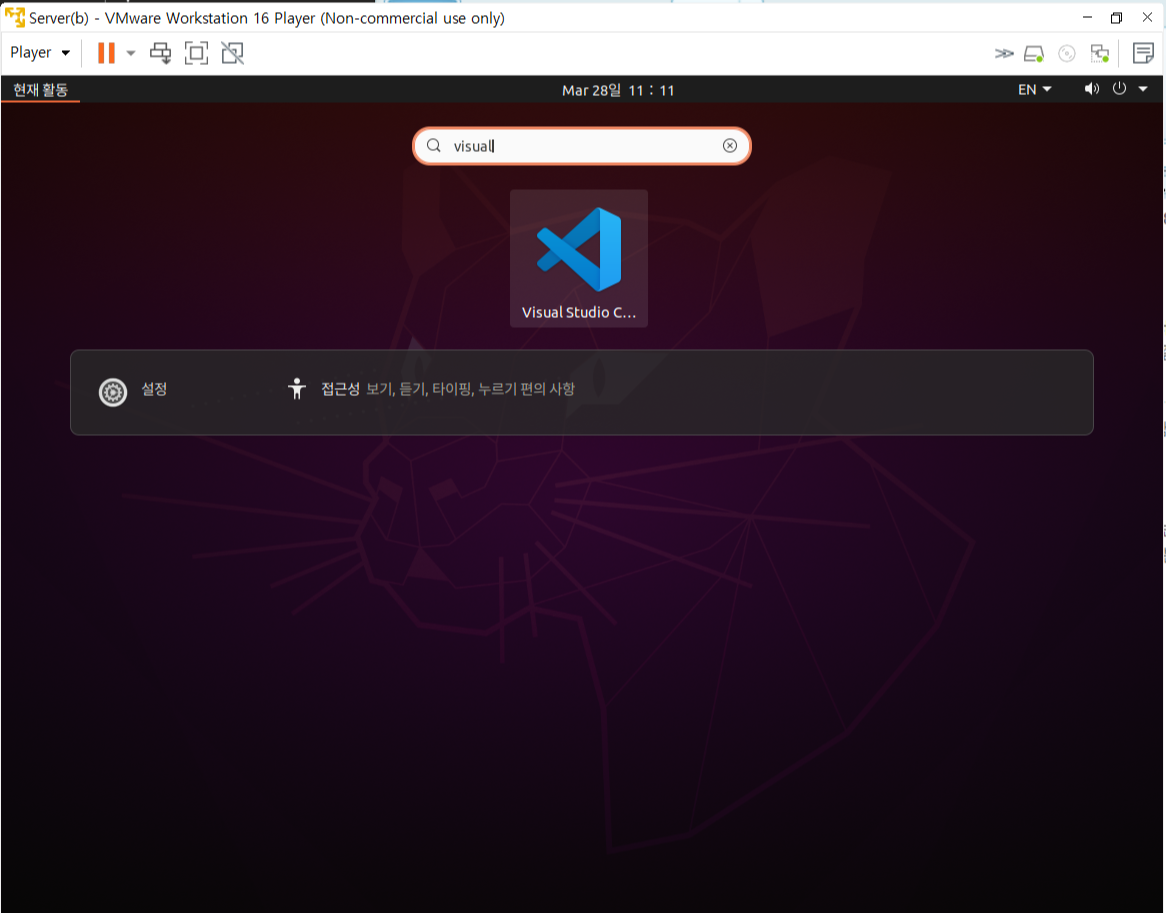Send Ctrl+Alt+Del to the VM
Viewport: 1166px width, 913px height.
click(x=160, y=53)
